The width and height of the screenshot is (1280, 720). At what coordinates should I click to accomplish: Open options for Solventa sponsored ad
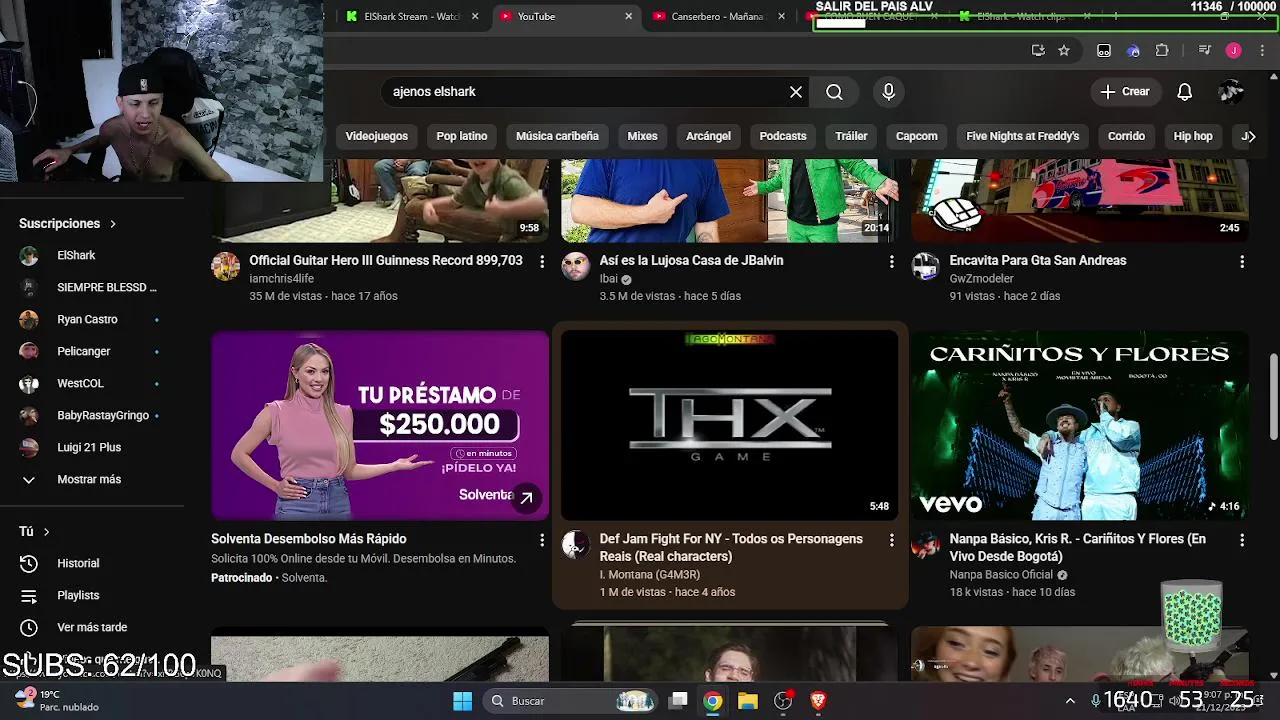click(542, 540)
